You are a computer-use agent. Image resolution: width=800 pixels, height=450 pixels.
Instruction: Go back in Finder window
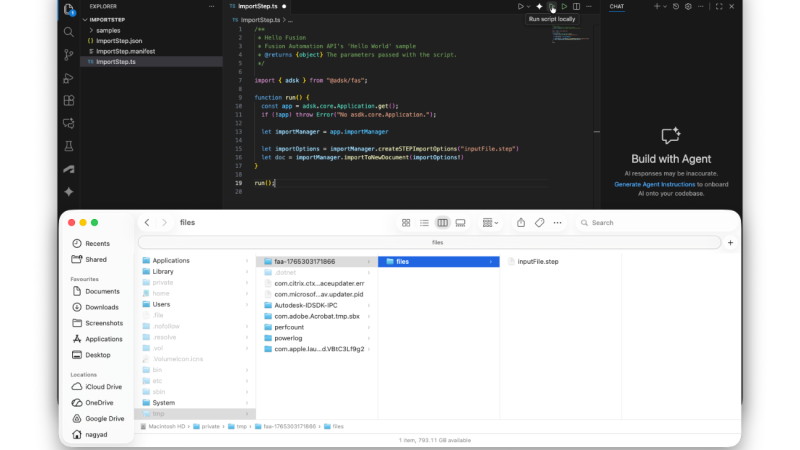(x=147, y=222)
